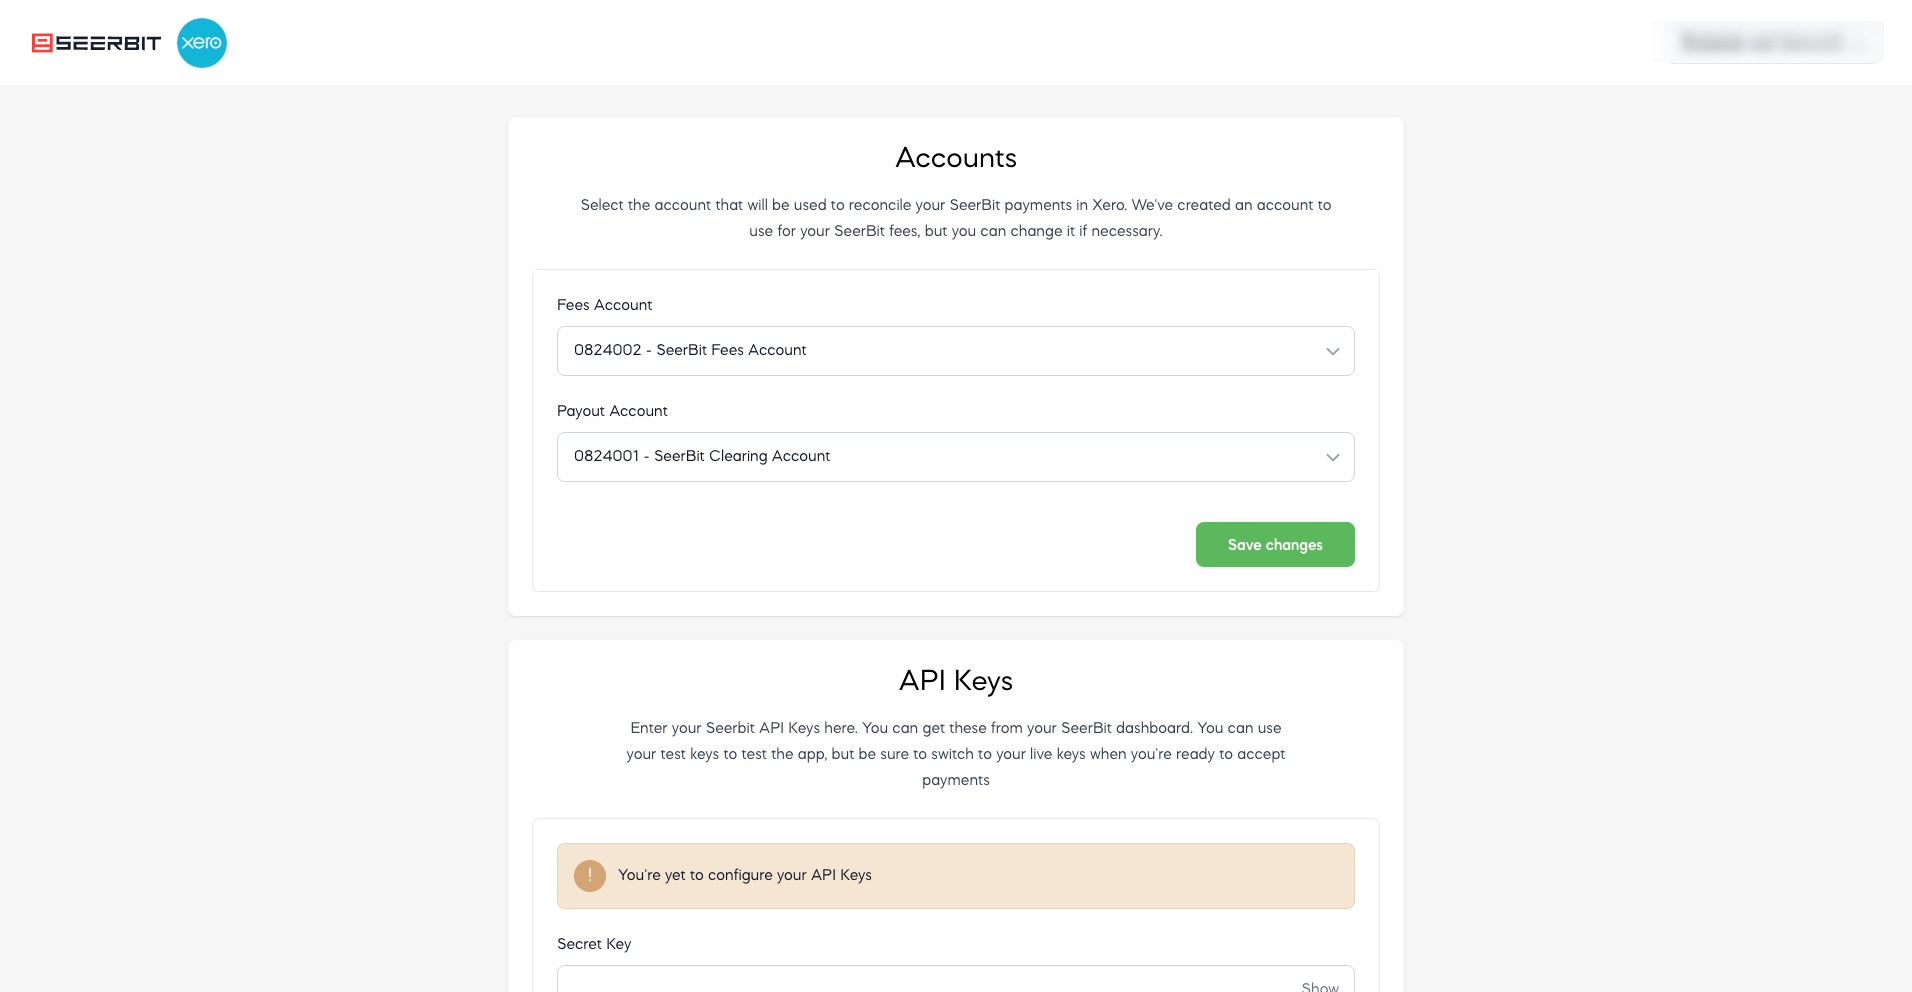The image size is (1912, 992).
Task: Click the chevron on the Fees Account dropdown
Action: [1332, 351]
